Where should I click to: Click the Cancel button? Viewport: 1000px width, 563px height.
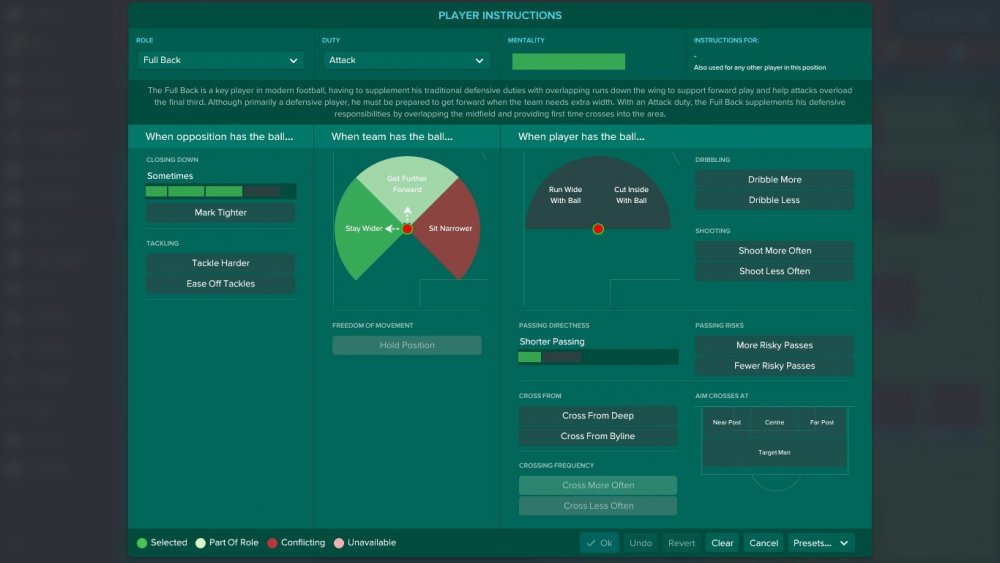pos(763,543)
